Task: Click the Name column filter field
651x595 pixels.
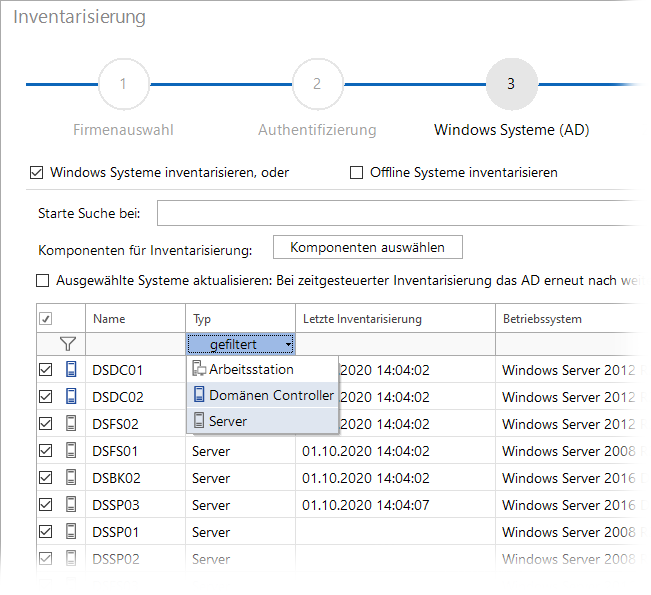Action: 135,344
